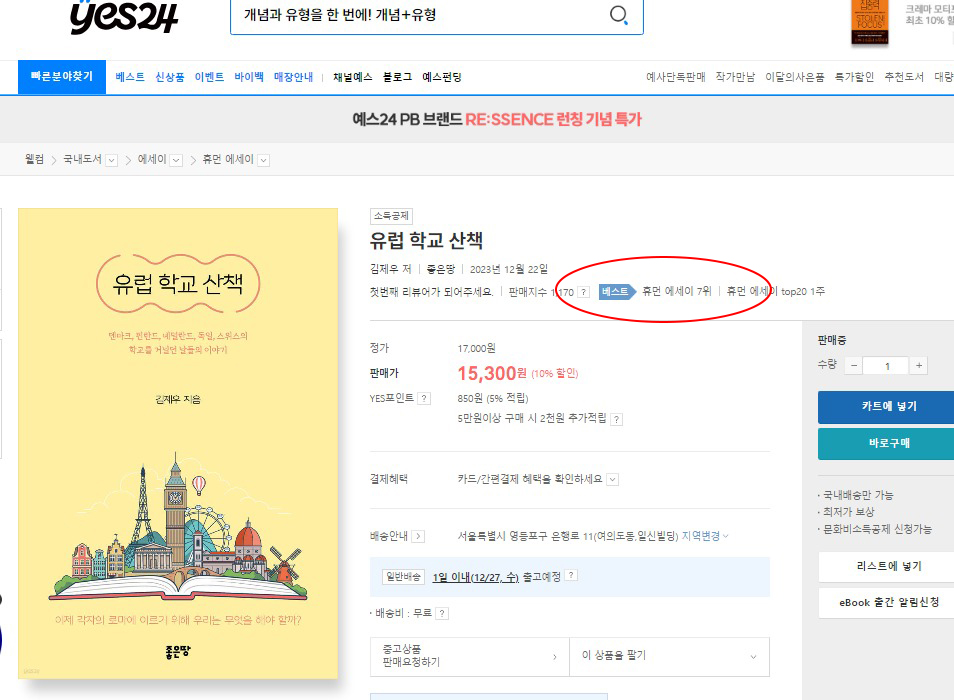Open the 작가만남 link
This screenshot has height=700, width=954.
pos(735,77)
